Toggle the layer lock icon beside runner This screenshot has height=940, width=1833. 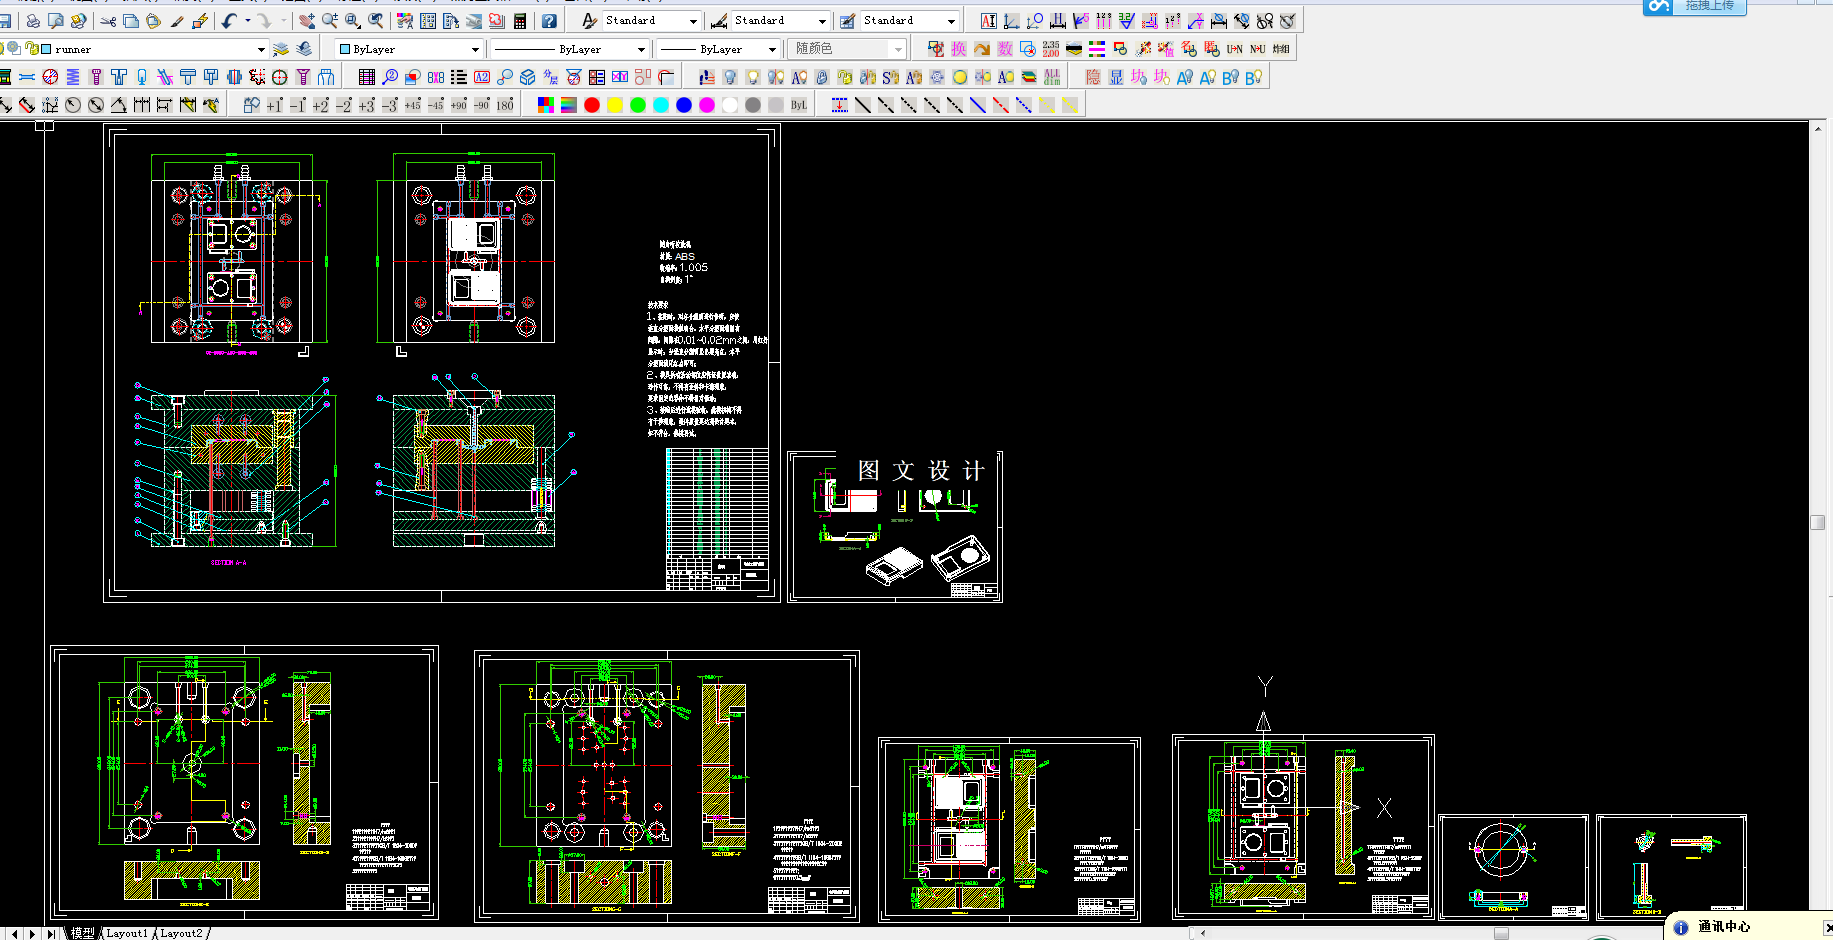click(32, 49)
